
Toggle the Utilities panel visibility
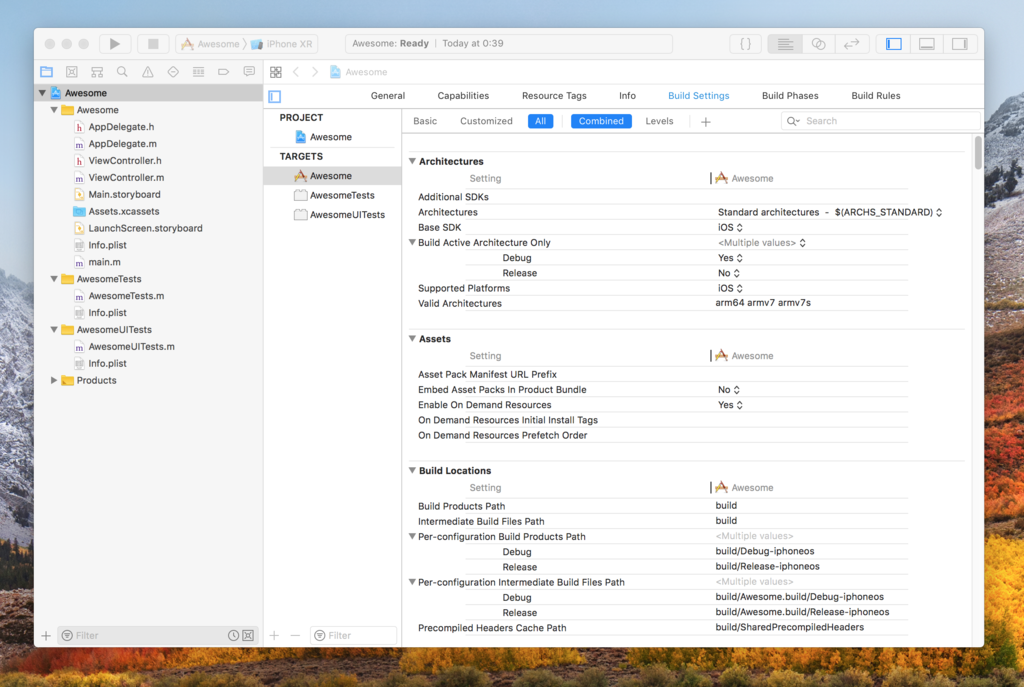(960, 44)
